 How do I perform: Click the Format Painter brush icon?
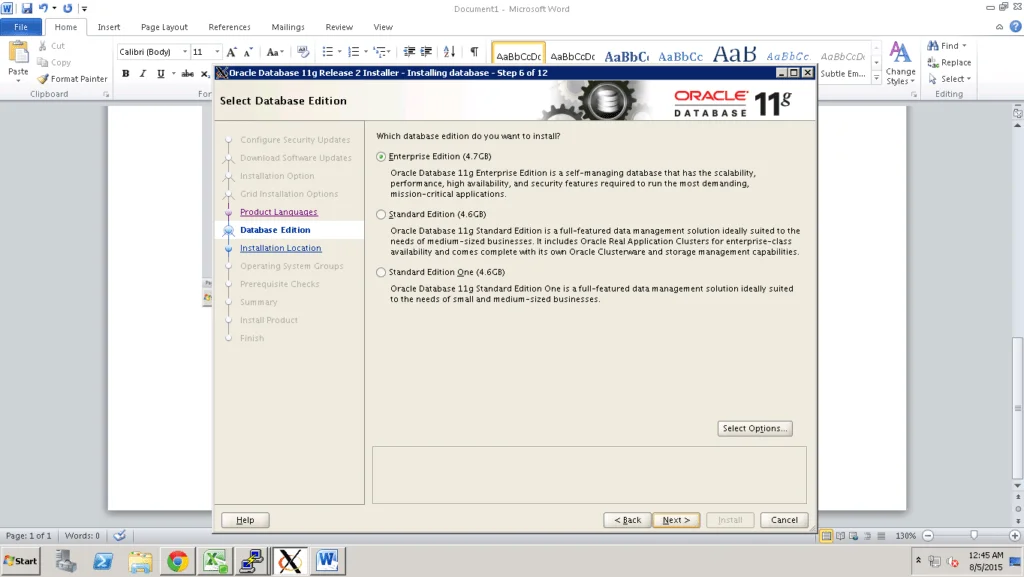coord(42,78)
